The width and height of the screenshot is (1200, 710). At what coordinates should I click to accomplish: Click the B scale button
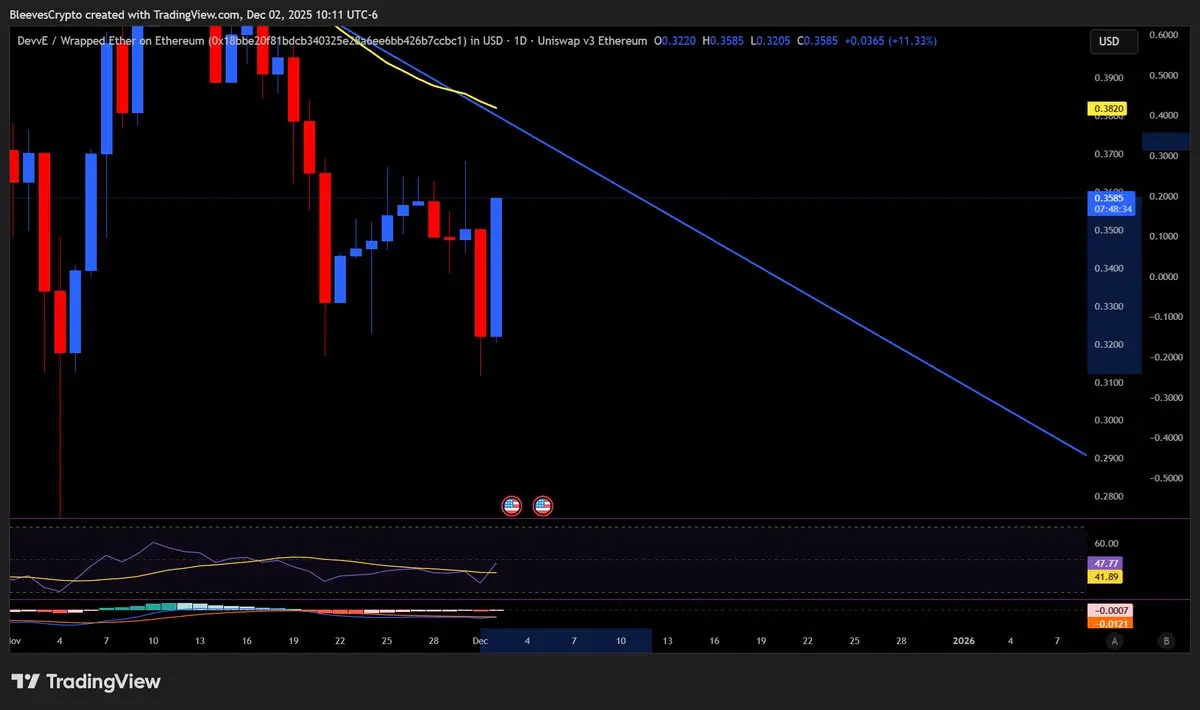(1166, 640)
